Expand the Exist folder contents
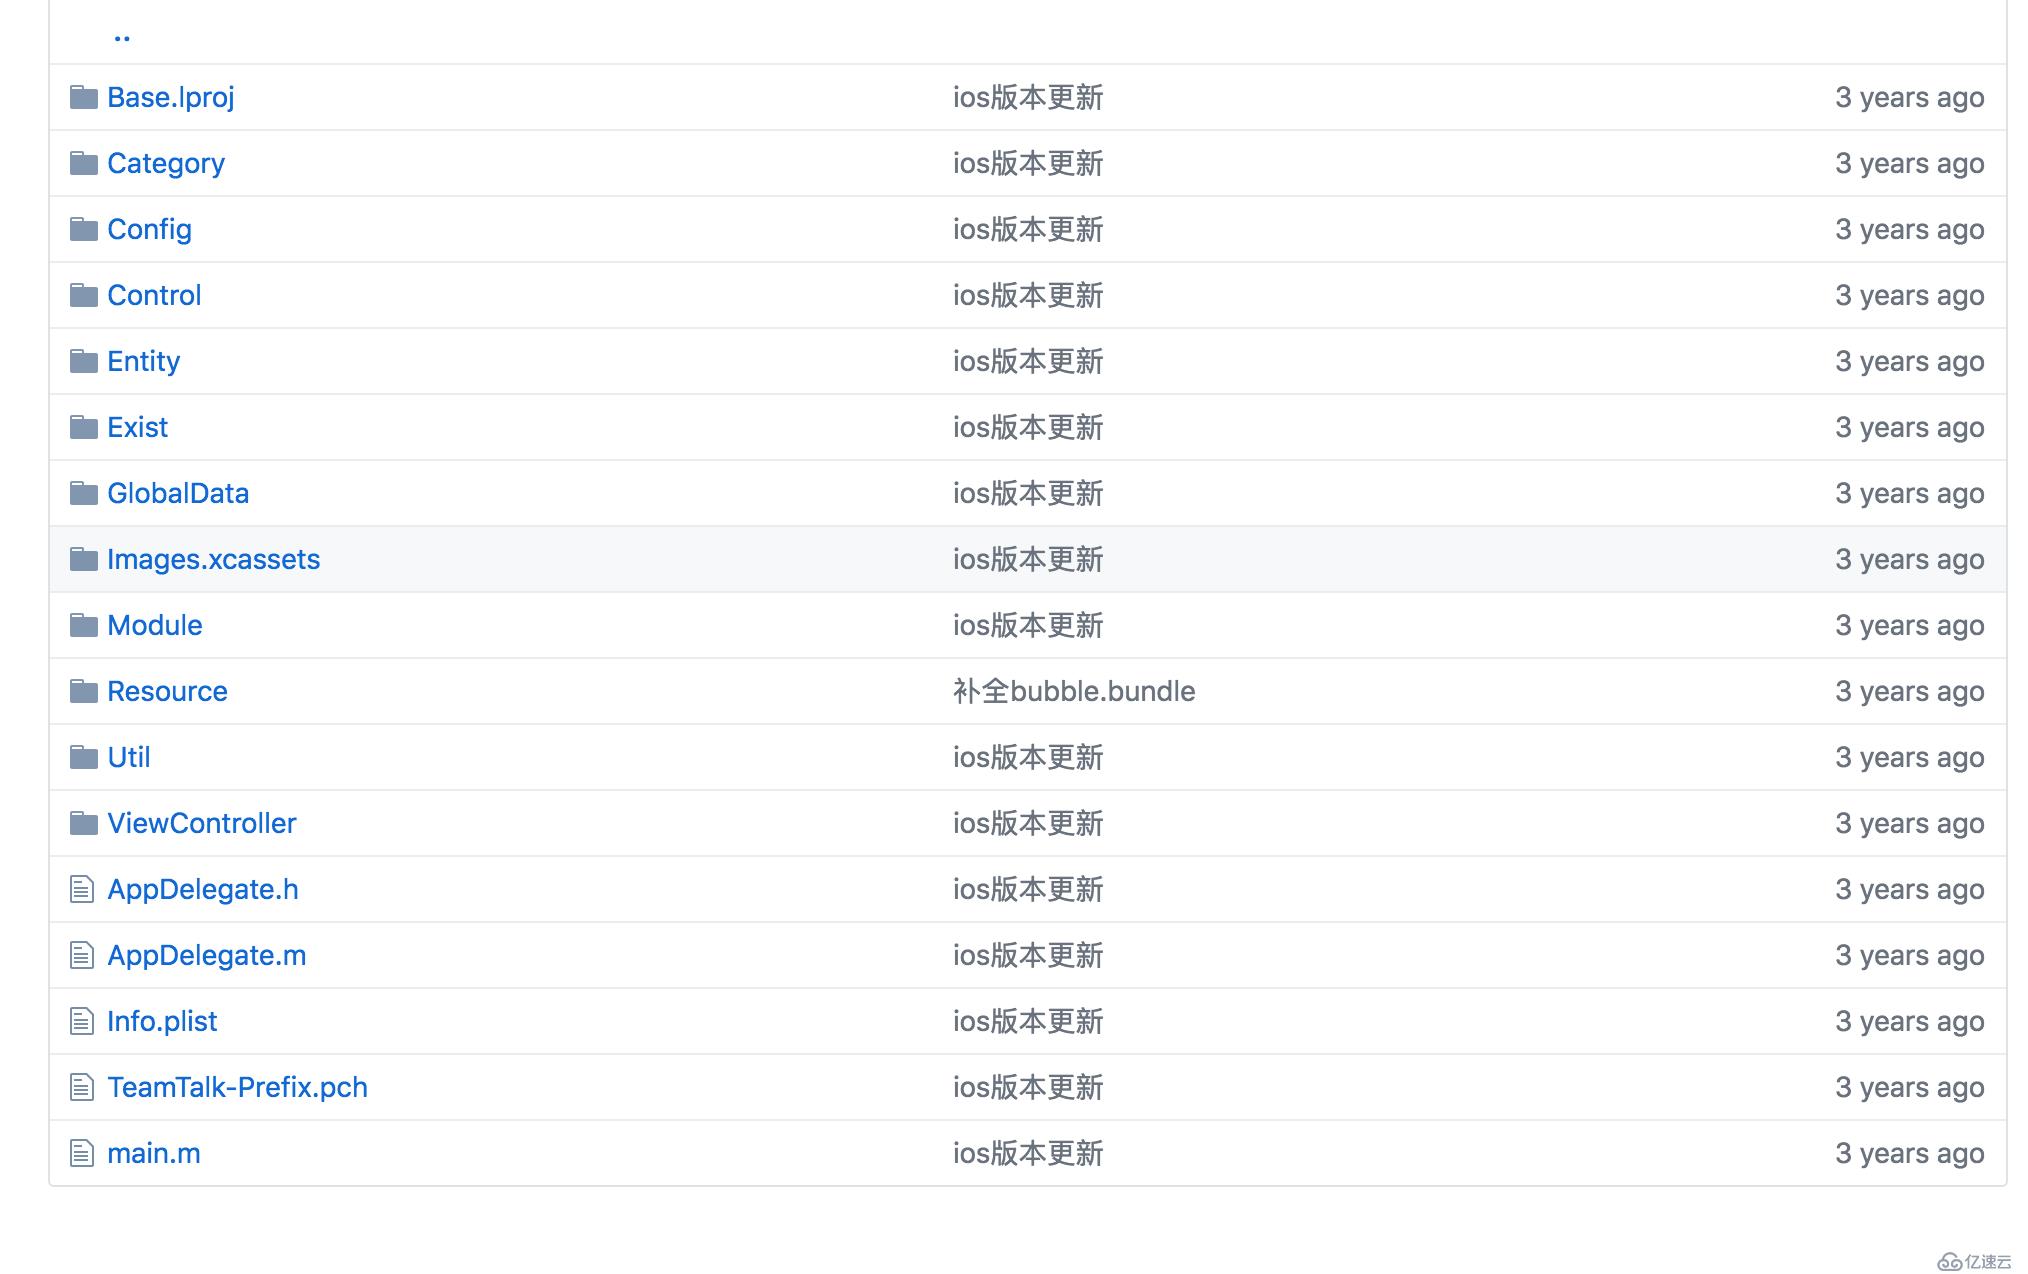This screenshot has height=1274, width=2028. 138,426
